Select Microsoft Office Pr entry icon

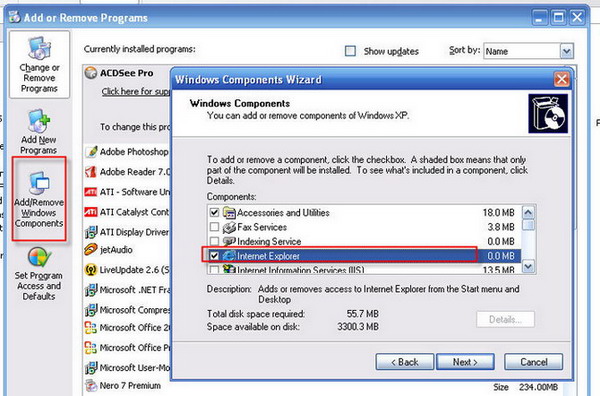pyautogui.click(x=91, y=347)
